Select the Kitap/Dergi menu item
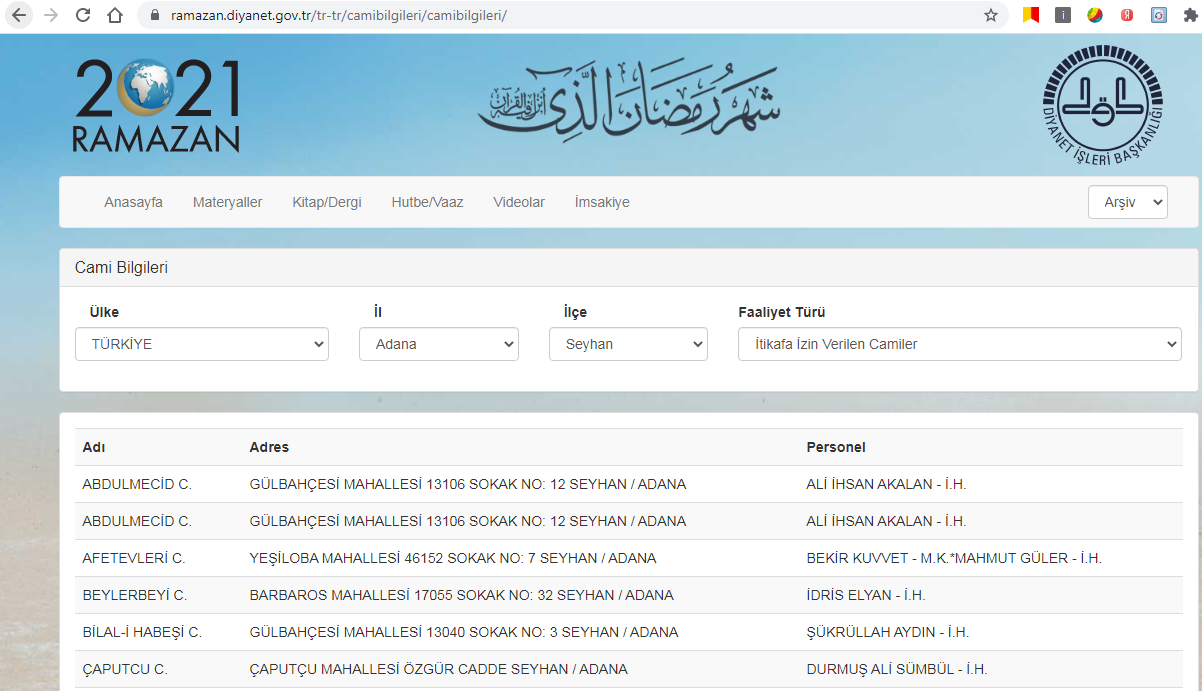 pyautogui.click(x=327, y=202)
